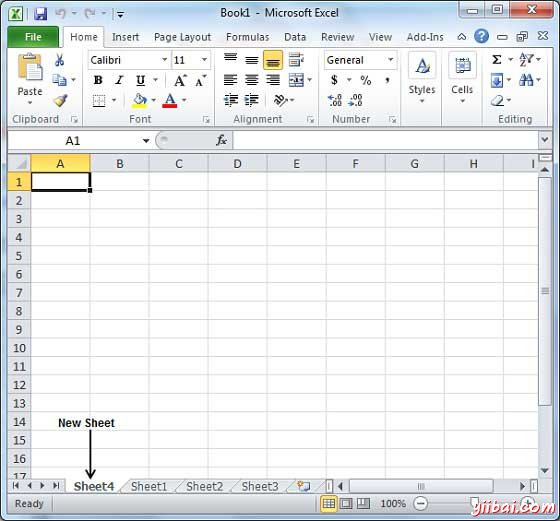Toggle highlighted Bottom Align button
This screenshot has height=521, width=560.
(273, 60)
